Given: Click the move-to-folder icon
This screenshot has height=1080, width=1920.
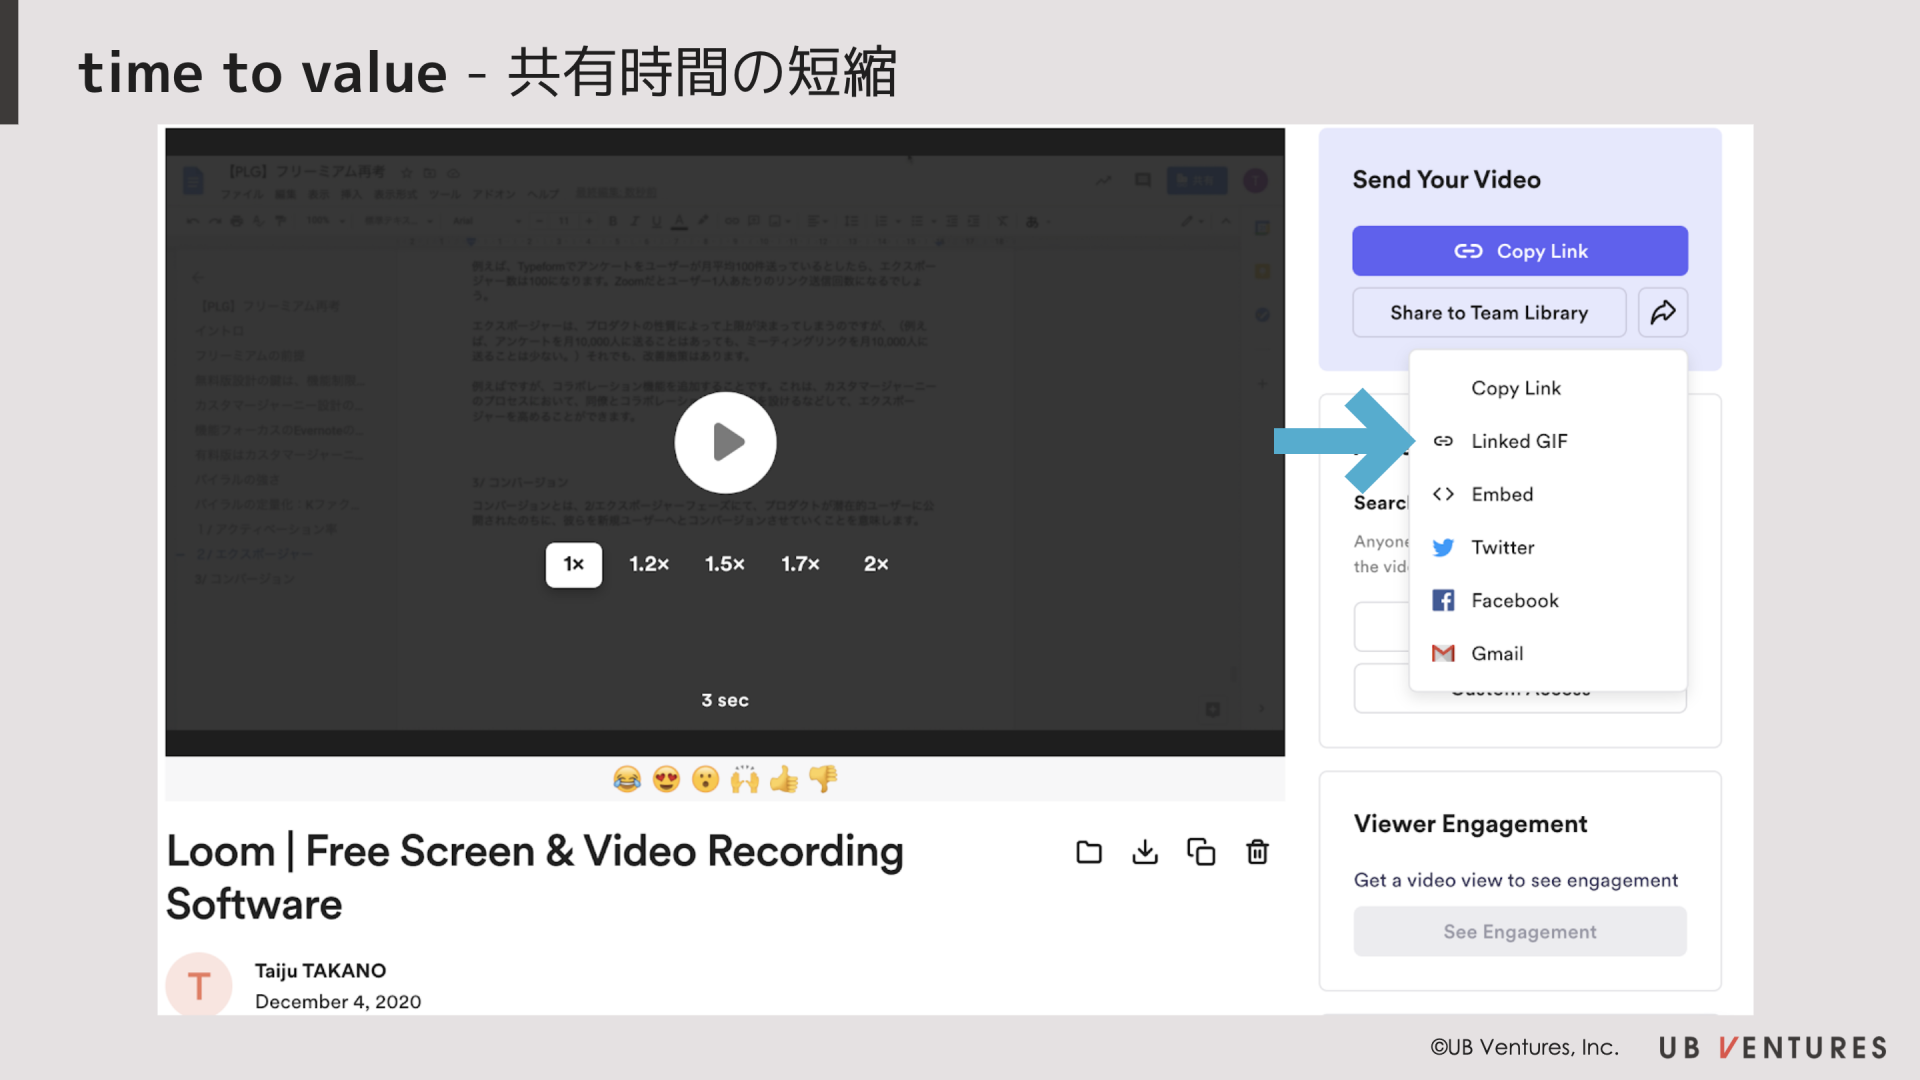Looking at the screenshot, I should 1089,852.
